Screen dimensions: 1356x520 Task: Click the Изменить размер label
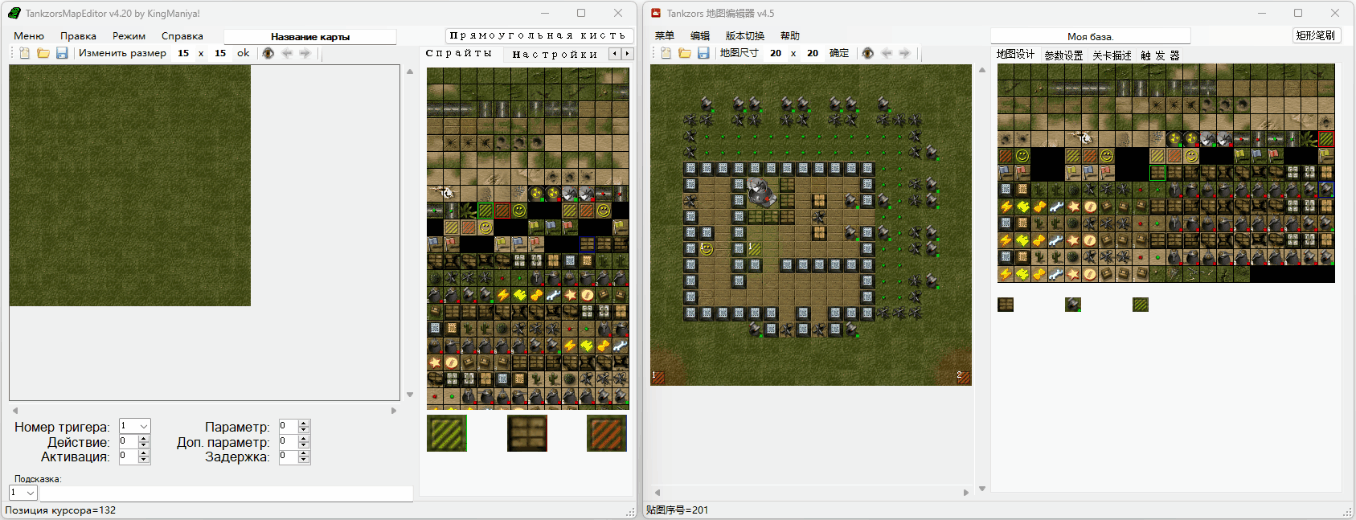tap(122, 53)
